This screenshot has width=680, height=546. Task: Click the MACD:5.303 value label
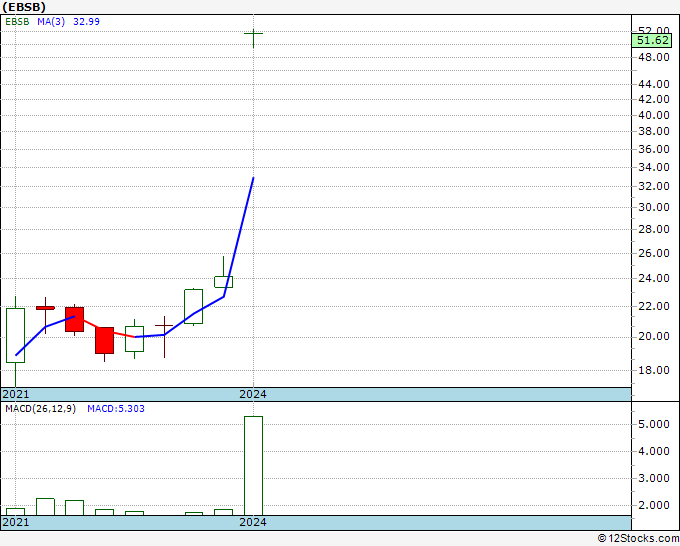point(116,409)
